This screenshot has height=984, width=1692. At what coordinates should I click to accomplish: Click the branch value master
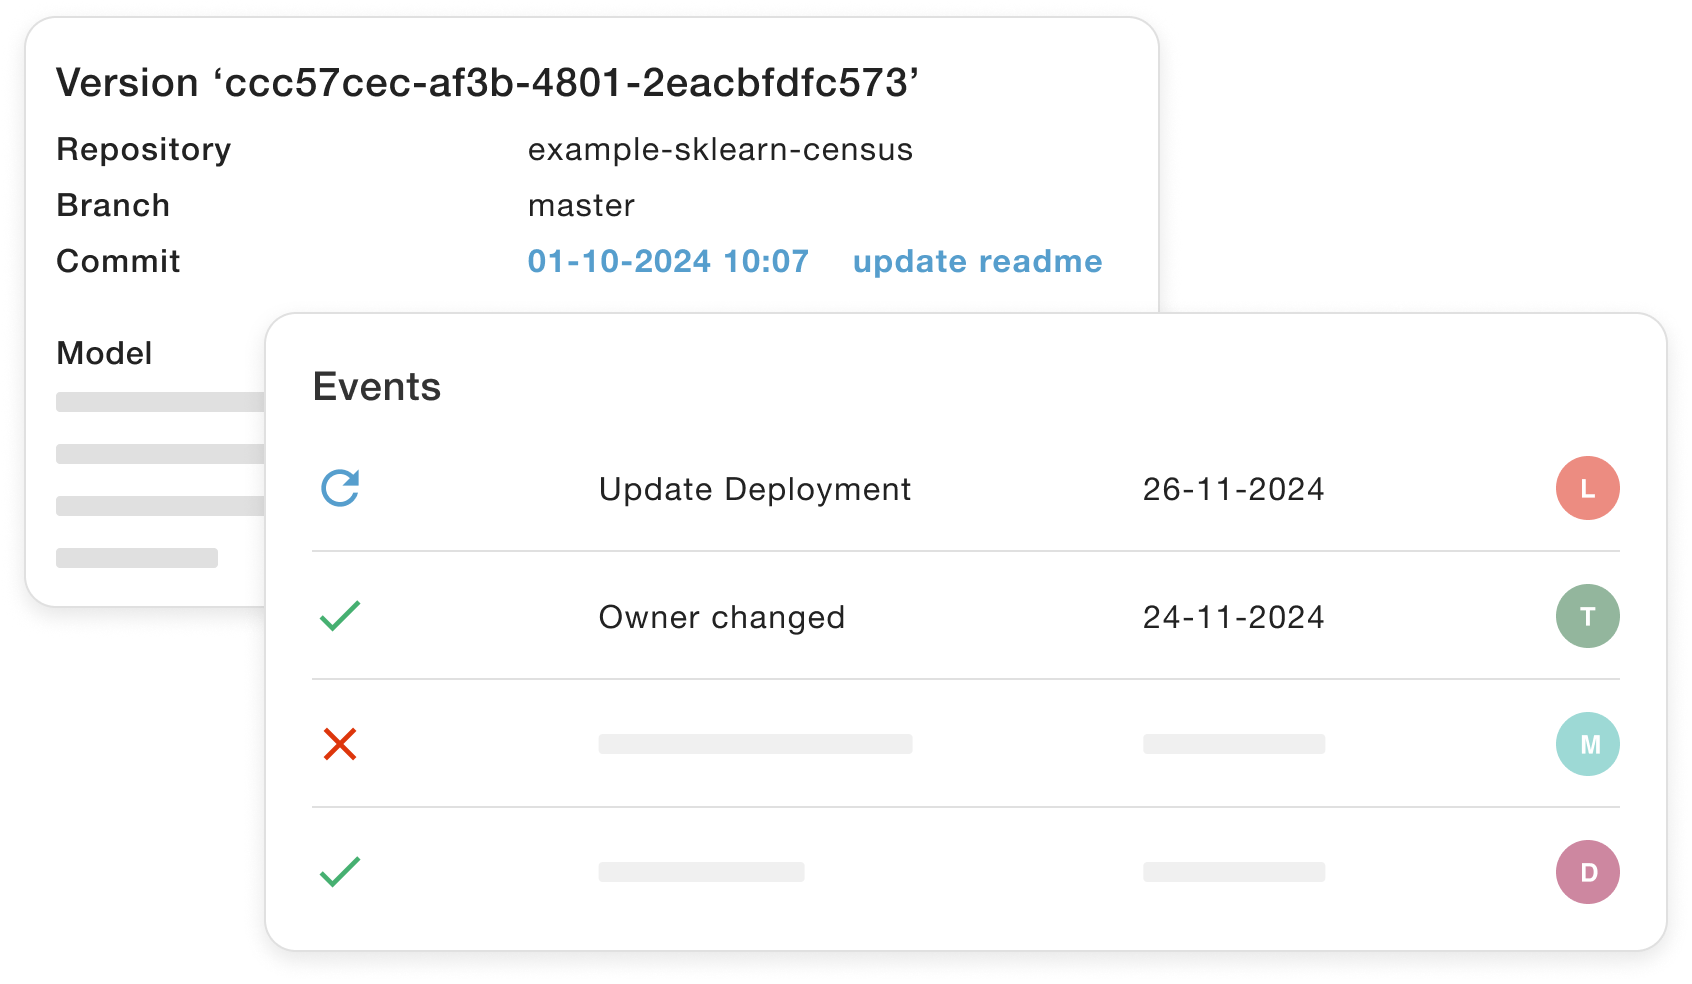tap(581, 205)
